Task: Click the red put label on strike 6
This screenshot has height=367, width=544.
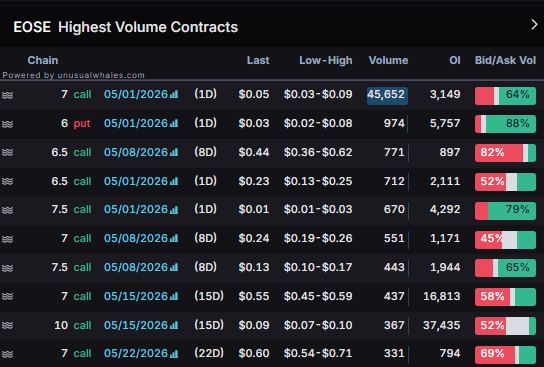Action: pyautogui.click(x=82, y=123)
